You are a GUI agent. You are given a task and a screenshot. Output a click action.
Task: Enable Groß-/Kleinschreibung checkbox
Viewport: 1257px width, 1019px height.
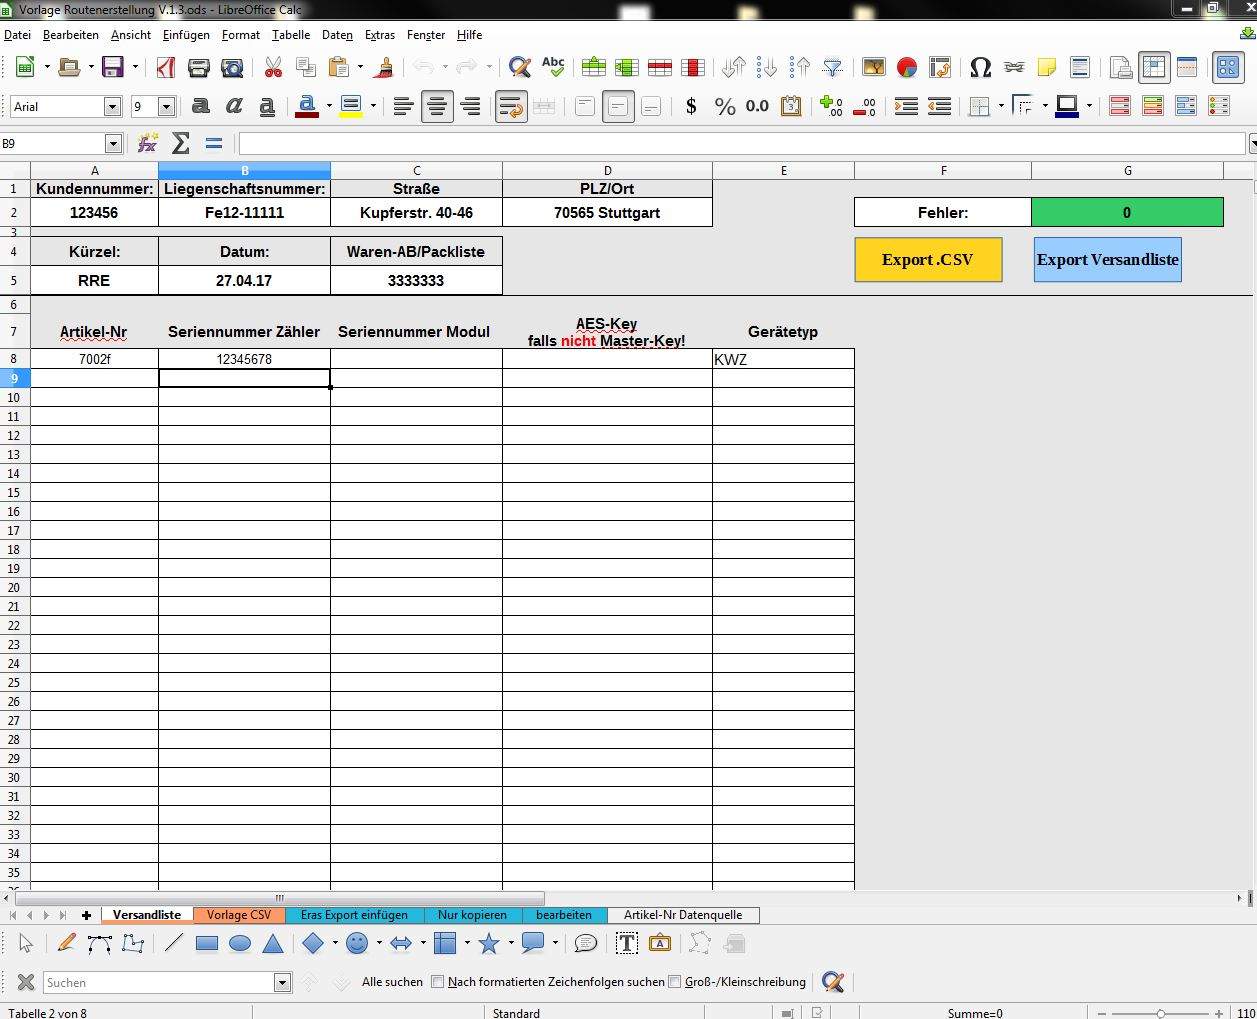coord(674,982)
